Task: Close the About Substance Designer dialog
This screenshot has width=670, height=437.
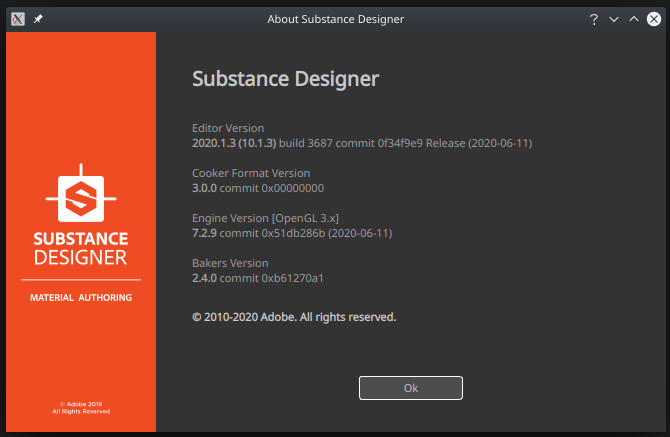Action: [x=654, y=19]
